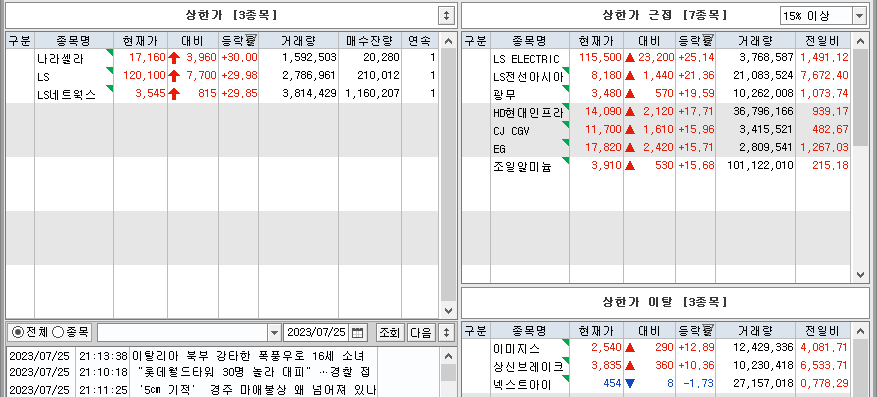The width and height of the screenshot is (877, 397).
Task: Toggle the up-down arrow button in 상한가 title bar
Action: (x=446, y=16)
